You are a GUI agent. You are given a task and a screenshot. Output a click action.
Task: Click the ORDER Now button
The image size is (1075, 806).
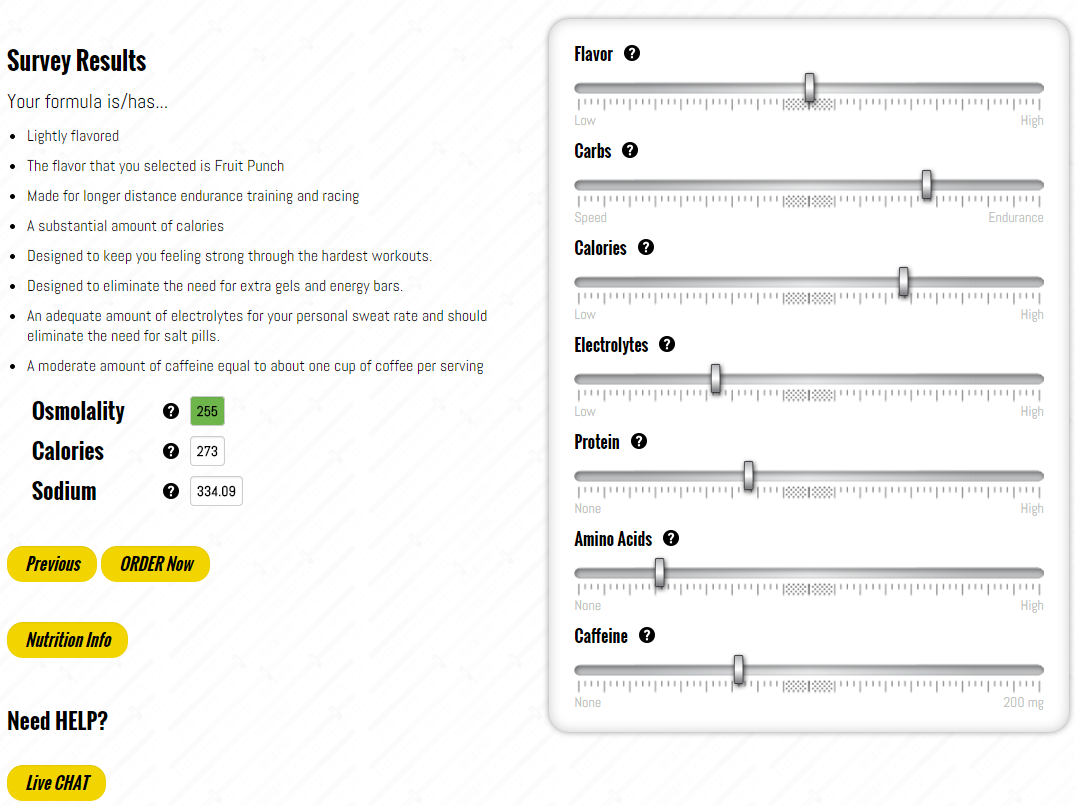click(x=156, y=564)
